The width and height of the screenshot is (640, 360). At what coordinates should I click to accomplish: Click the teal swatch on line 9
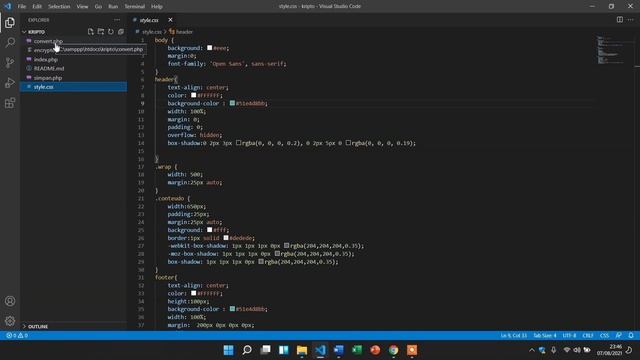pos(232,103)
